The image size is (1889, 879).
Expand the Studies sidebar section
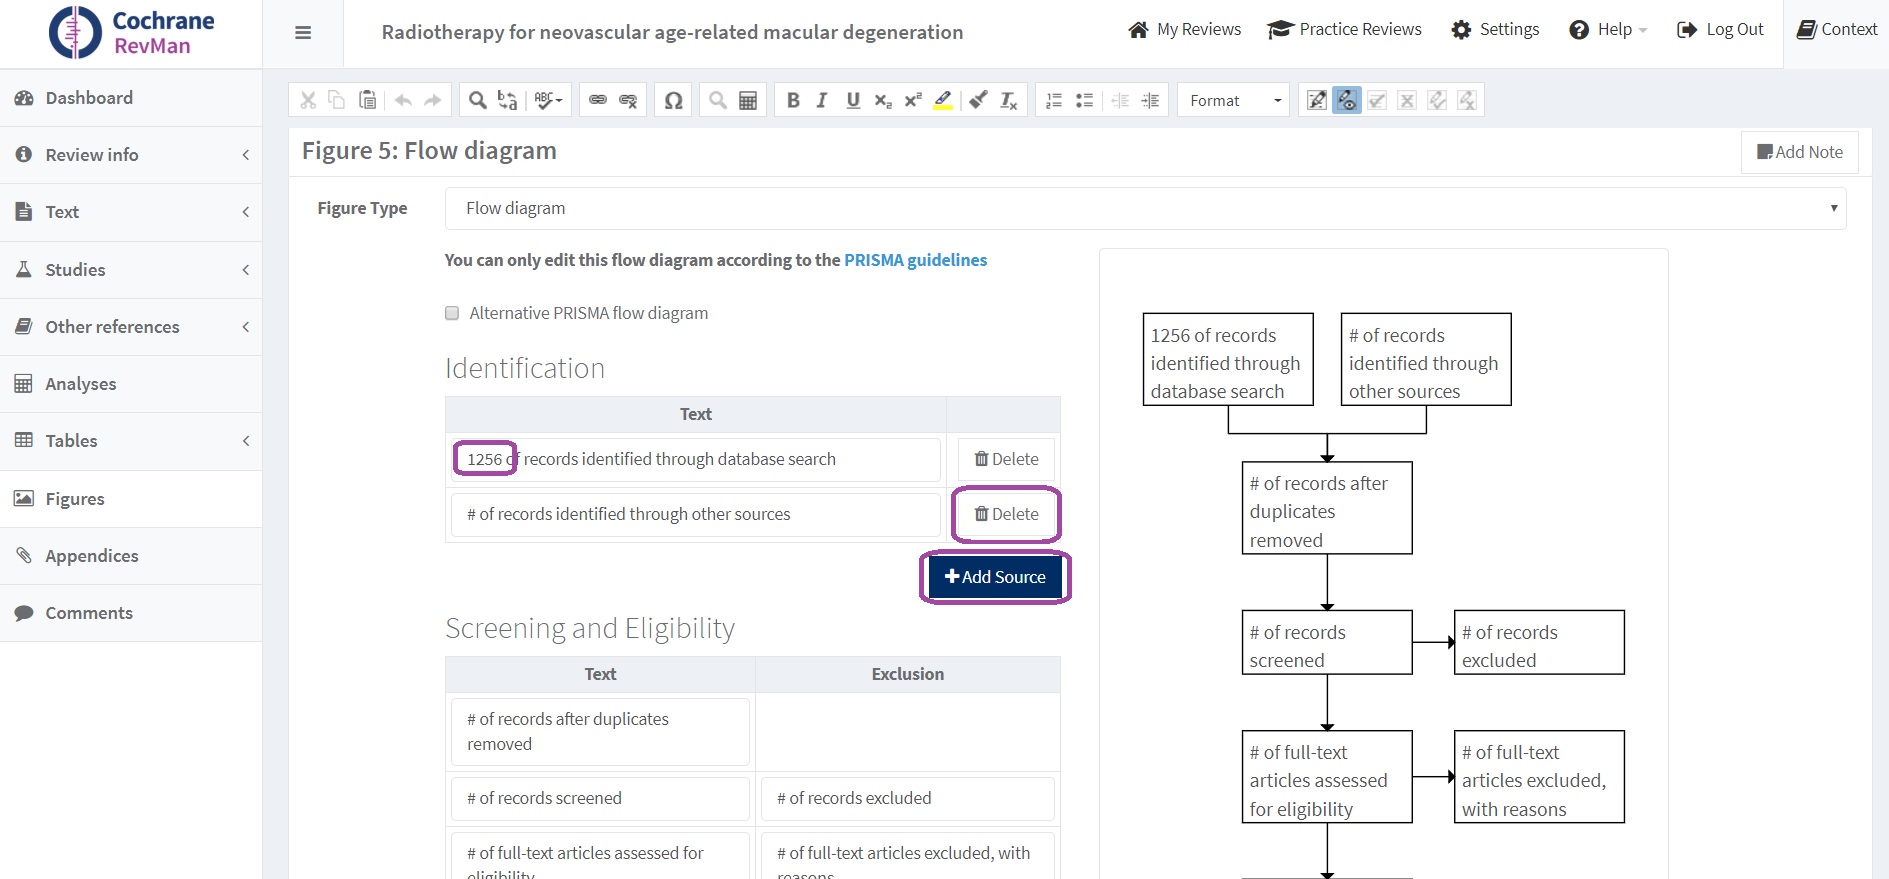point(130,270)
